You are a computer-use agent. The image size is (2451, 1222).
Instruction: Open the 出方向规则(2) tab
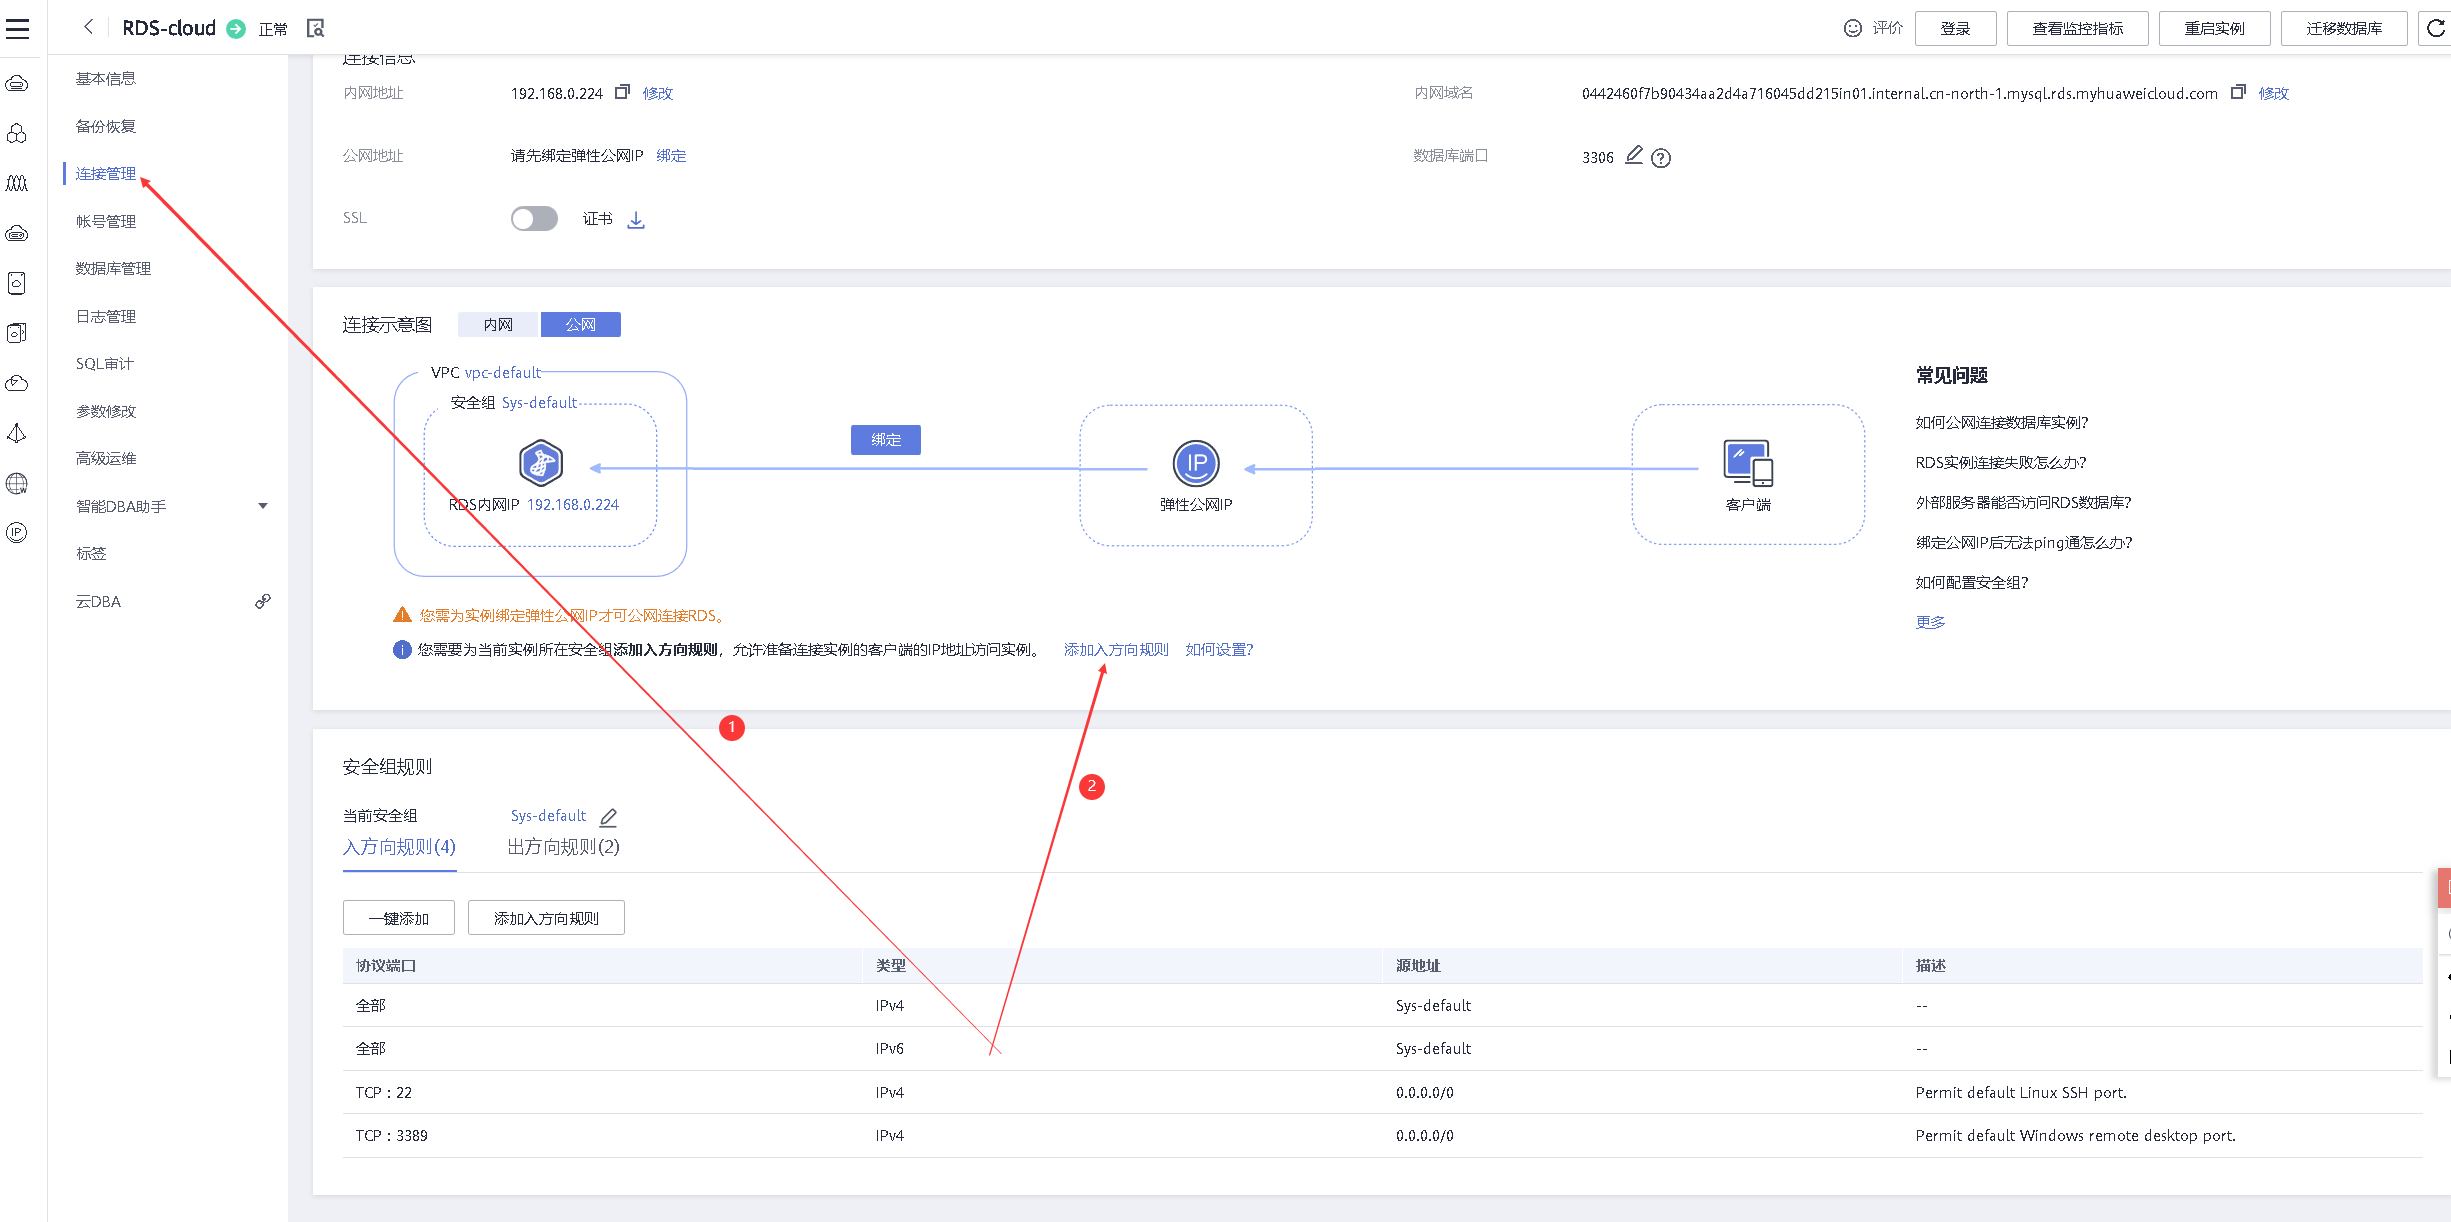pos(563,847)
